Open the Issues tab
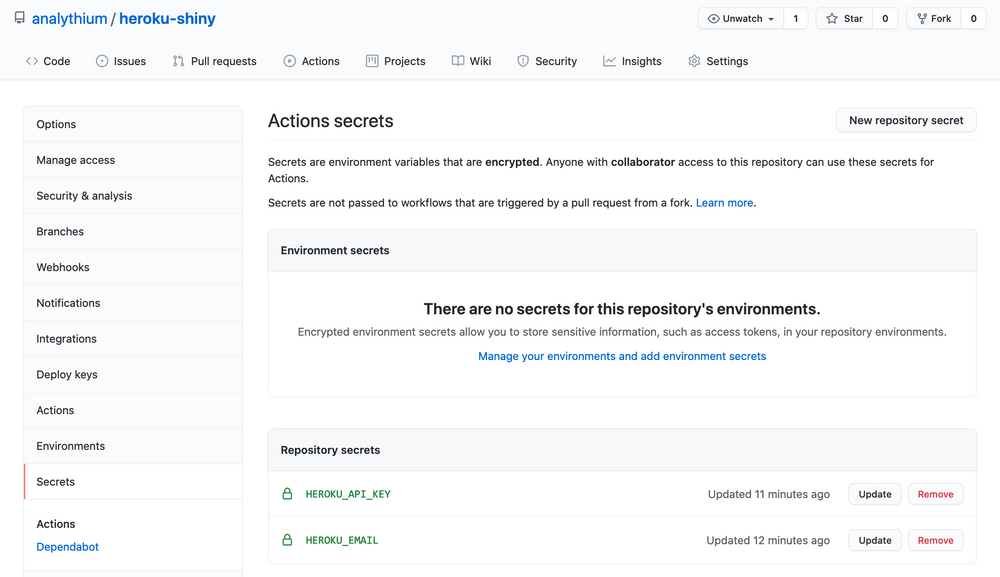 [121, 61]
